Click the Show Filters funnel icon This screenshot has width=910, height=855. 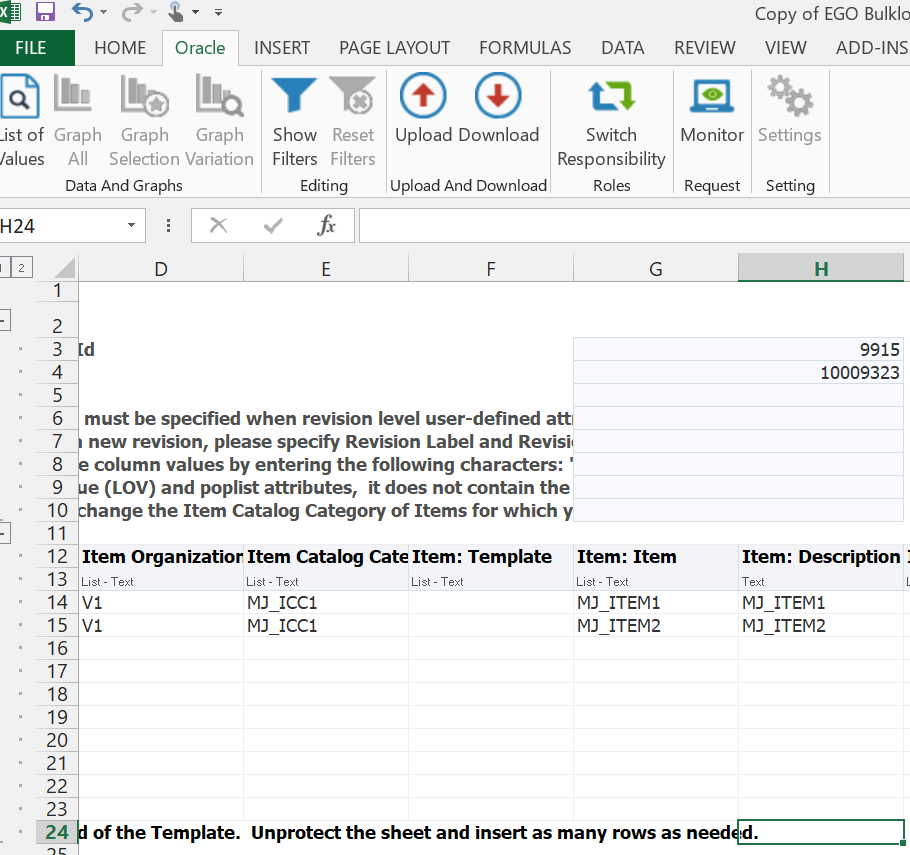click(x=294, y=96)
